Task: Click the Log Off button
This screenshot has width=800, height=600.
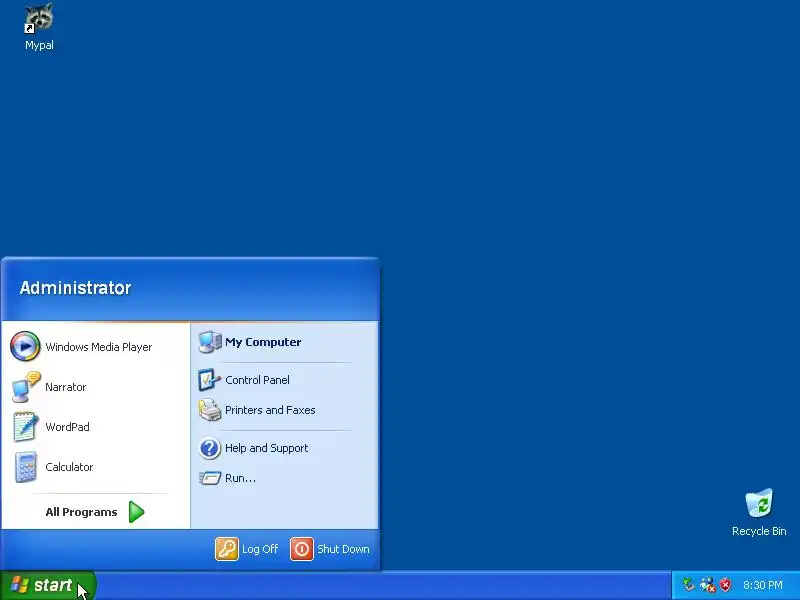Action: click(x=247, y=549)
